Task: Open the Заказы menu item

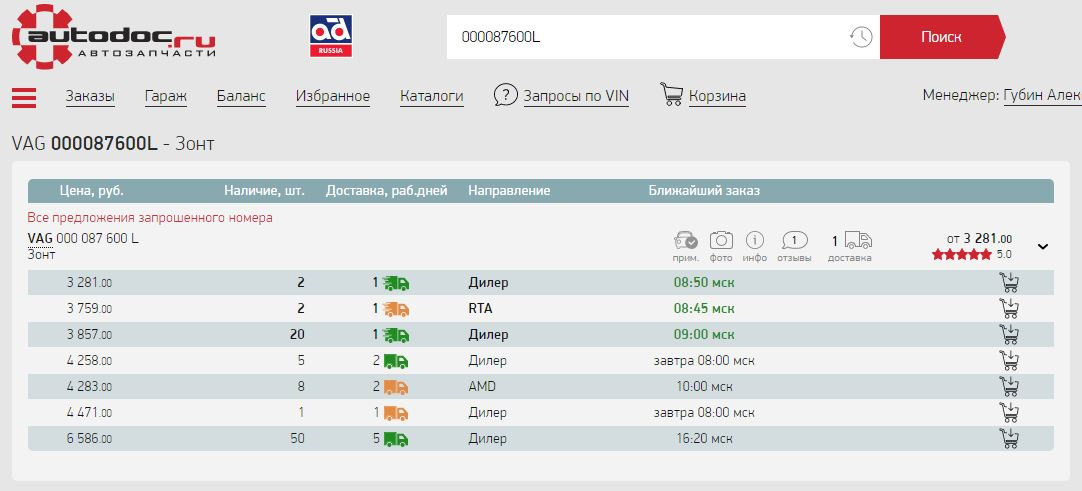Action: point(90,97)
